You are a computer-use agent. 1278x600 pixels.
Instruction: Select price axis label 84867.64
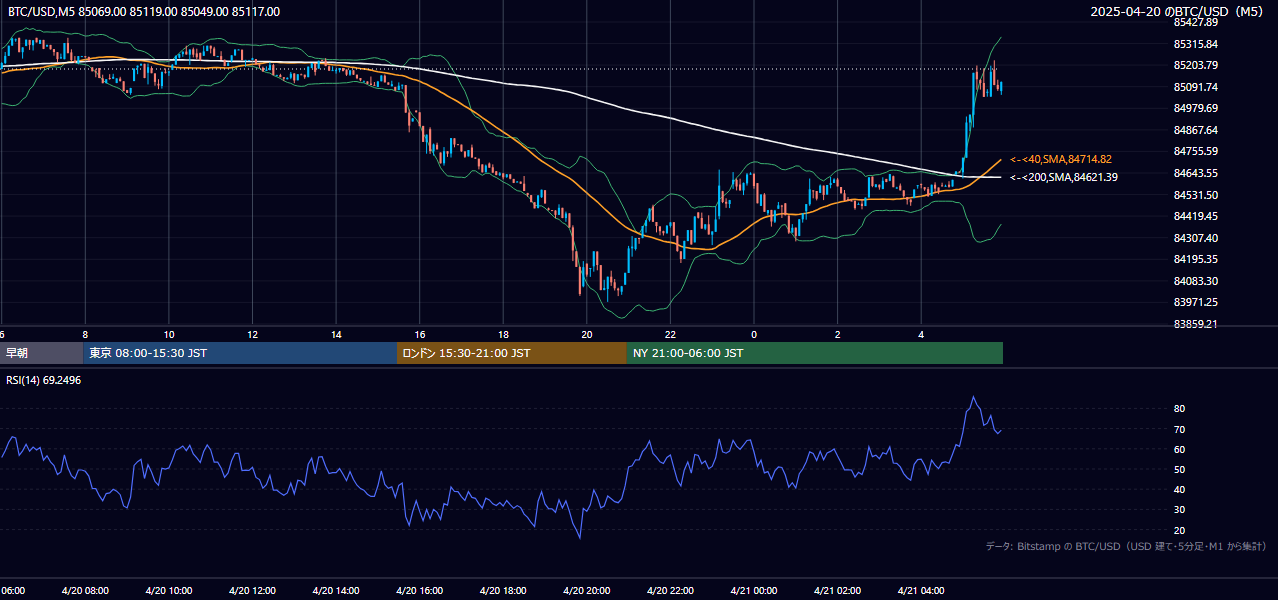1195,130
